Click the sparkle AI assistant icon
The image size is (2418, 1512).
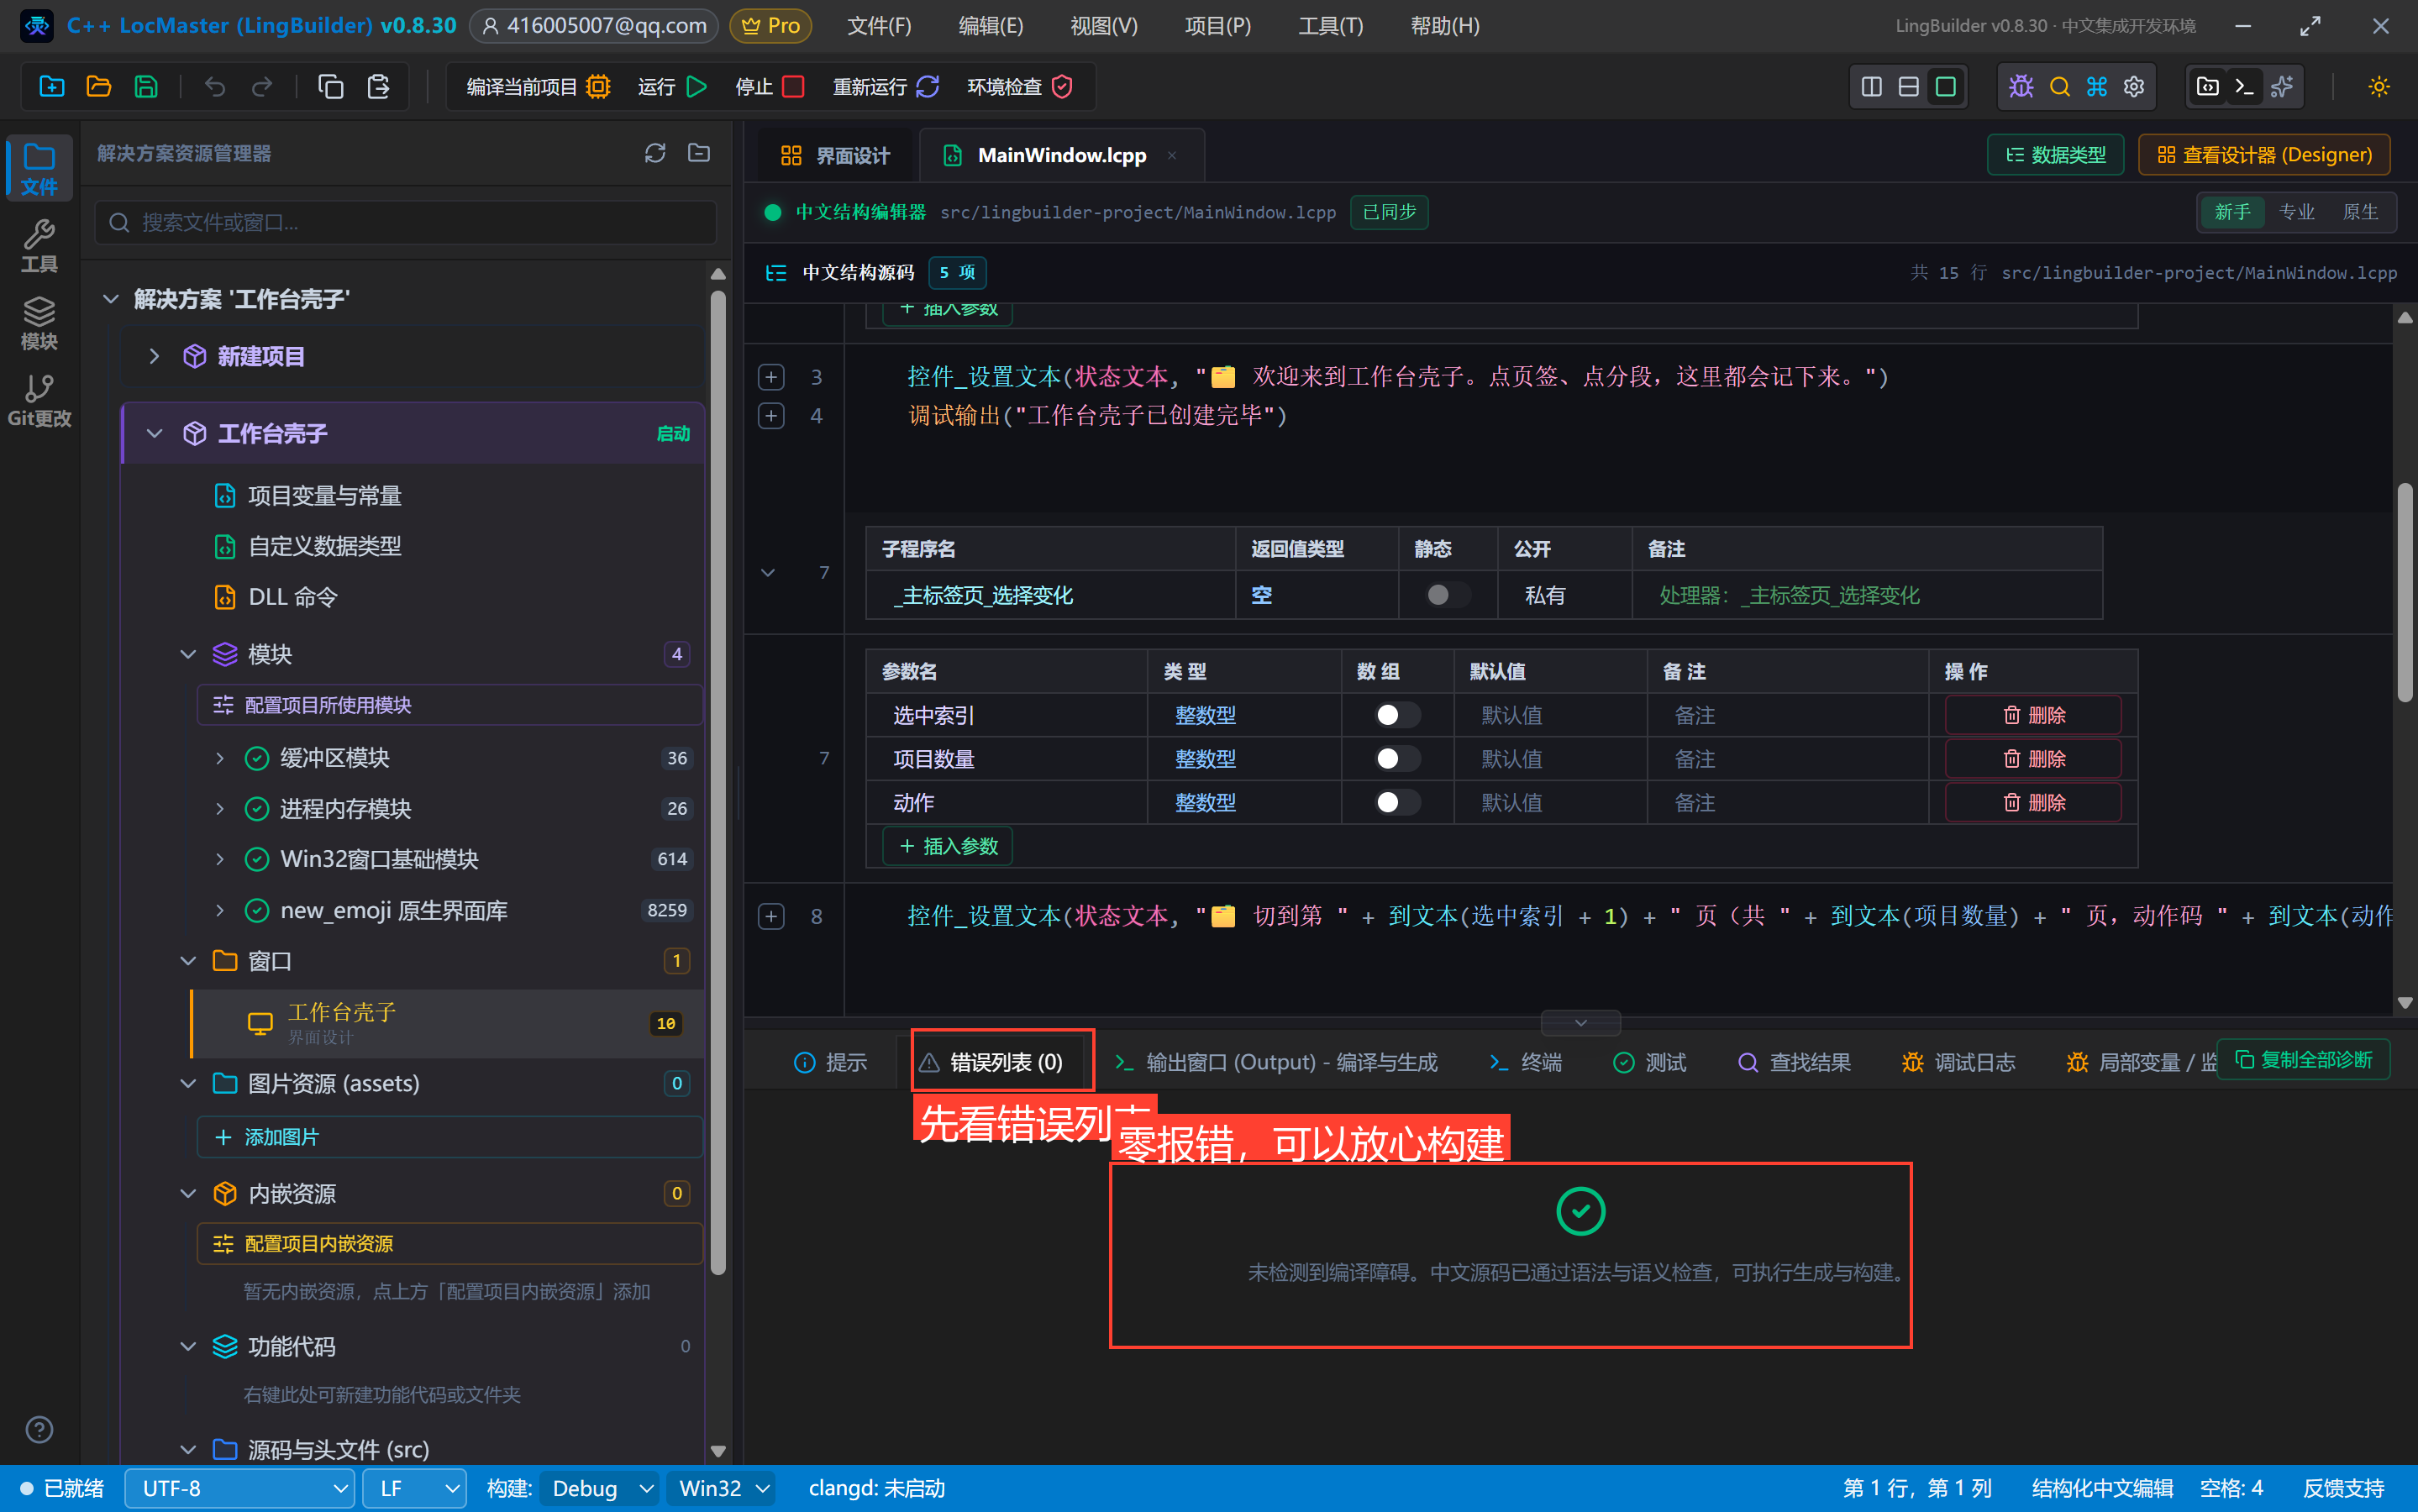[x=2283, y=86]
